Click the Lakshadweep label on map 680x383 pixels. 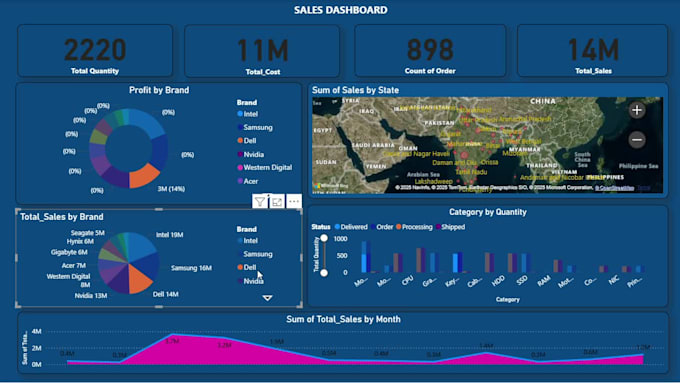point(434,181)
